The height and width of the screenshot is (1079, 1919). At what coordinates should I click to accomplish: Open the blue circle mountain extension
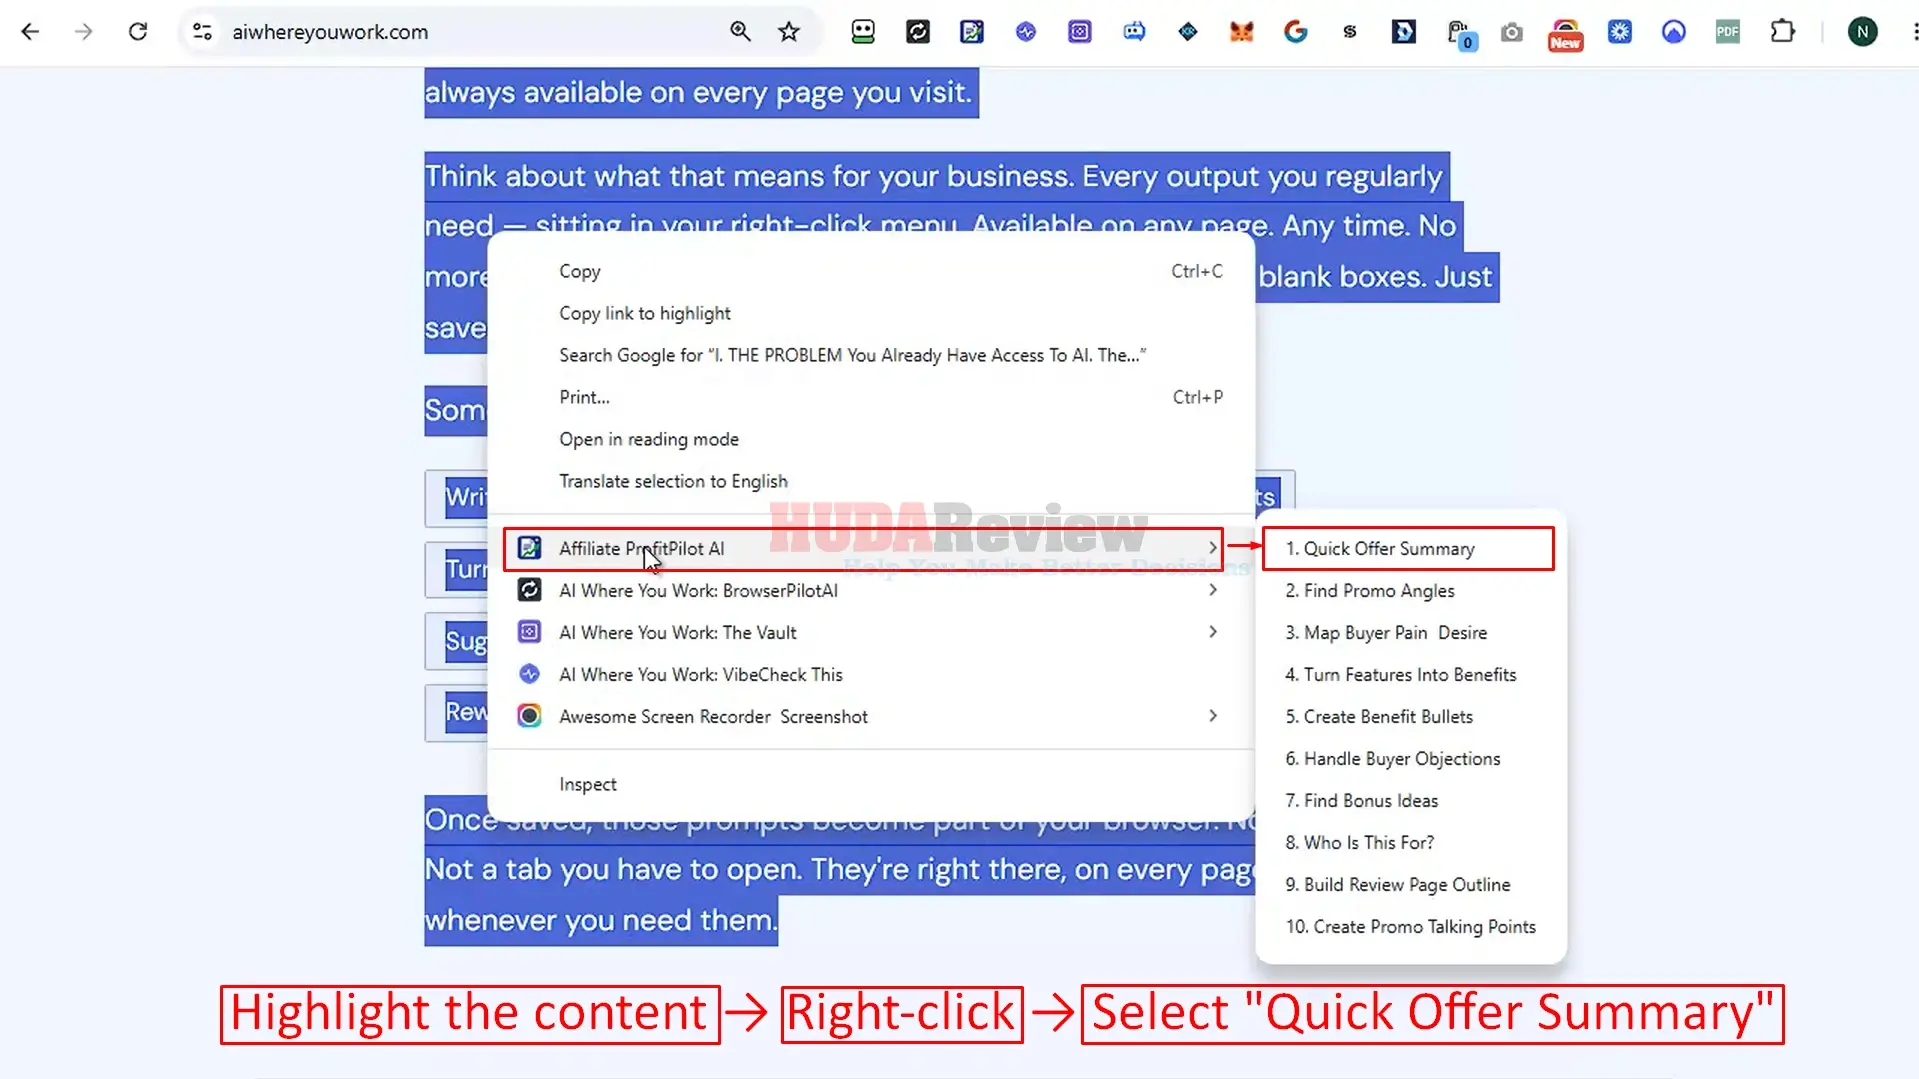[x=1674, y=32]
